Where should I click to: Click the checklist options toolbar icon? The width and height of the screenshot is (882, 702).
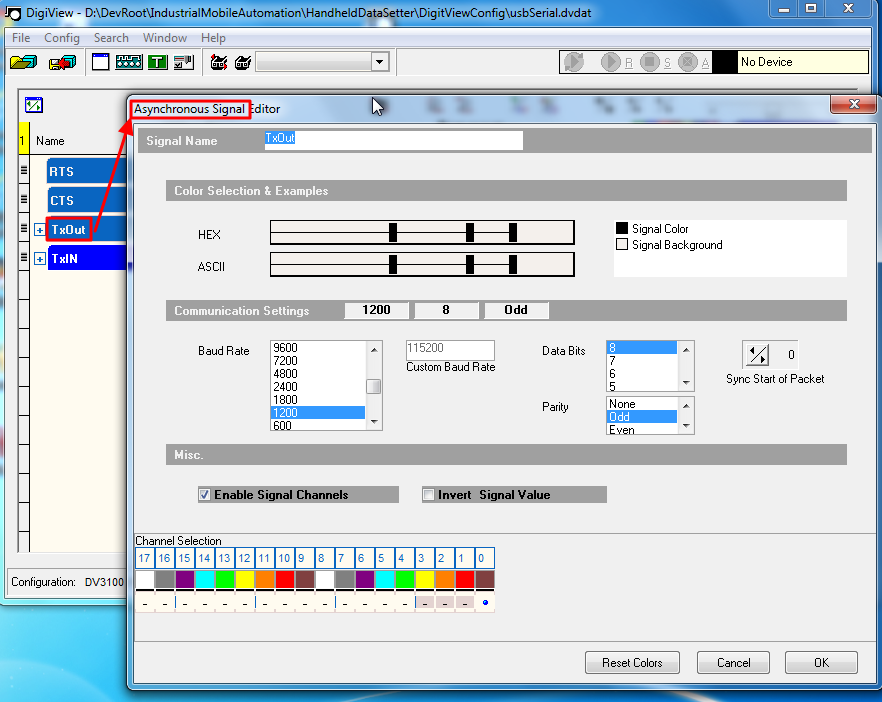(x=183, y=62)
